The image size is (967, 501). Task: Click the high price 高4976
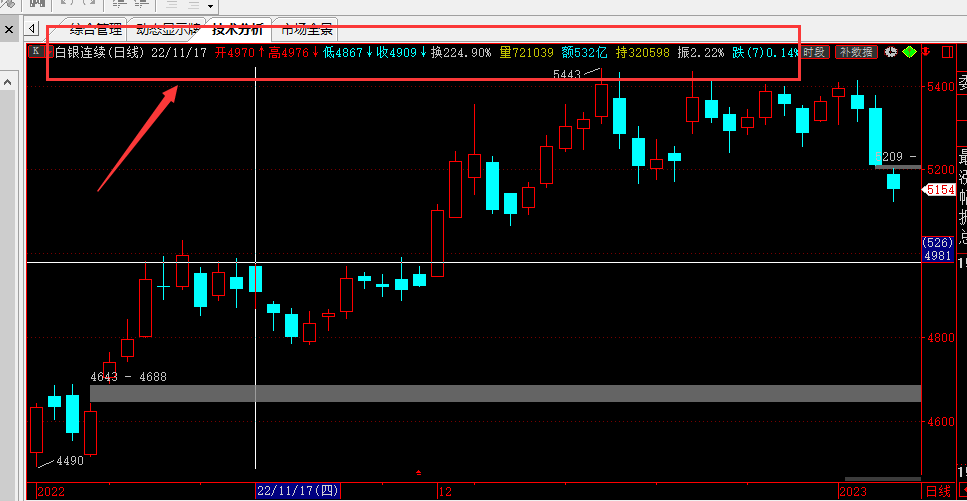pyautogui.click(x=289, y=52)
